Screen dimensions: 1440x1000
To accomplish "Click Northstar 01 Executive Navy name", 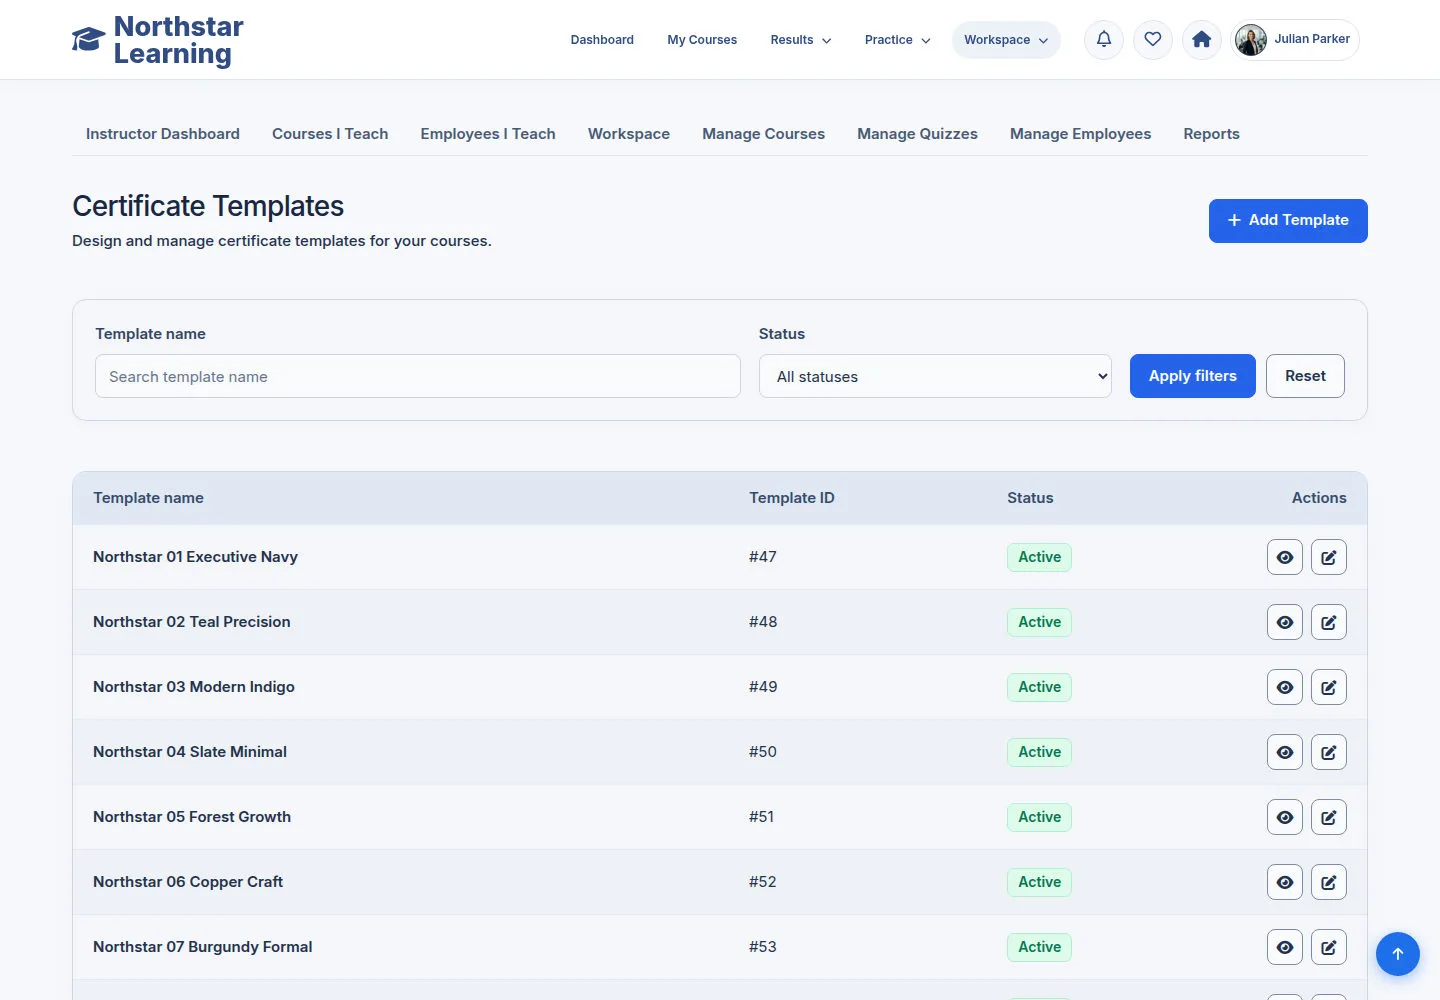I will coord(195,557).
